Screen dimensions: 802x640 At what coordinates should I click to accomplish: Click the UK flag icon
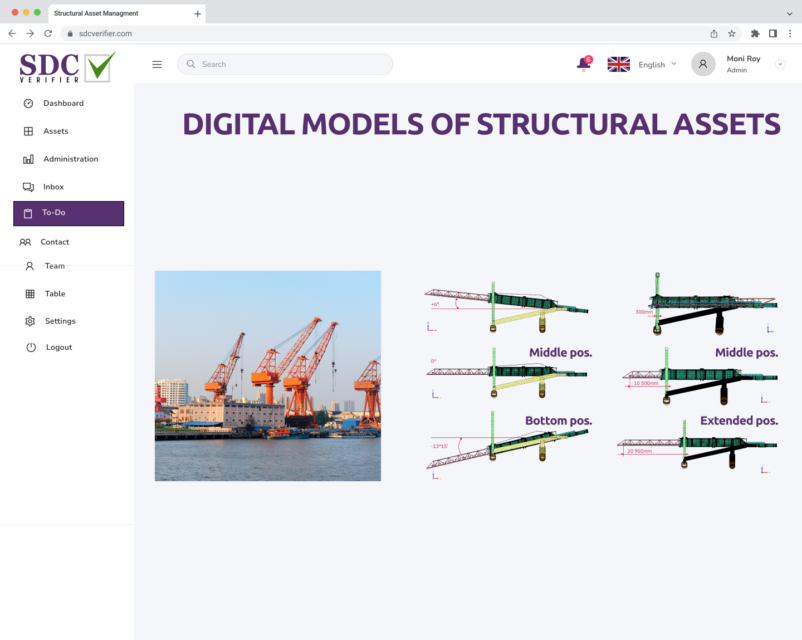click(x=619, y=64)
